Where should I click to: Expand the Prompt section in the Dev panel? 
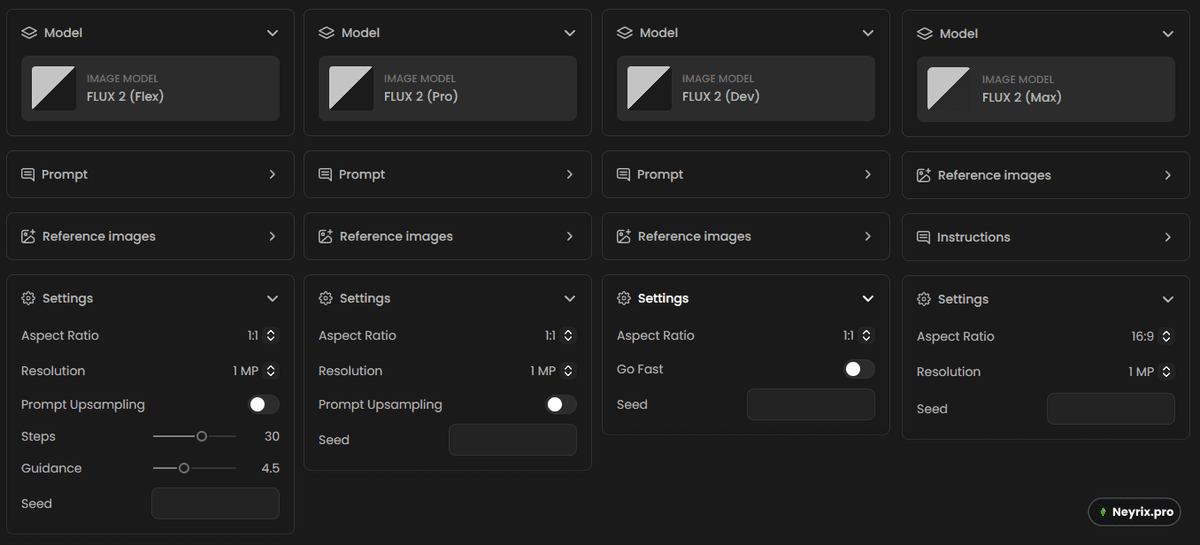[868, 174]
